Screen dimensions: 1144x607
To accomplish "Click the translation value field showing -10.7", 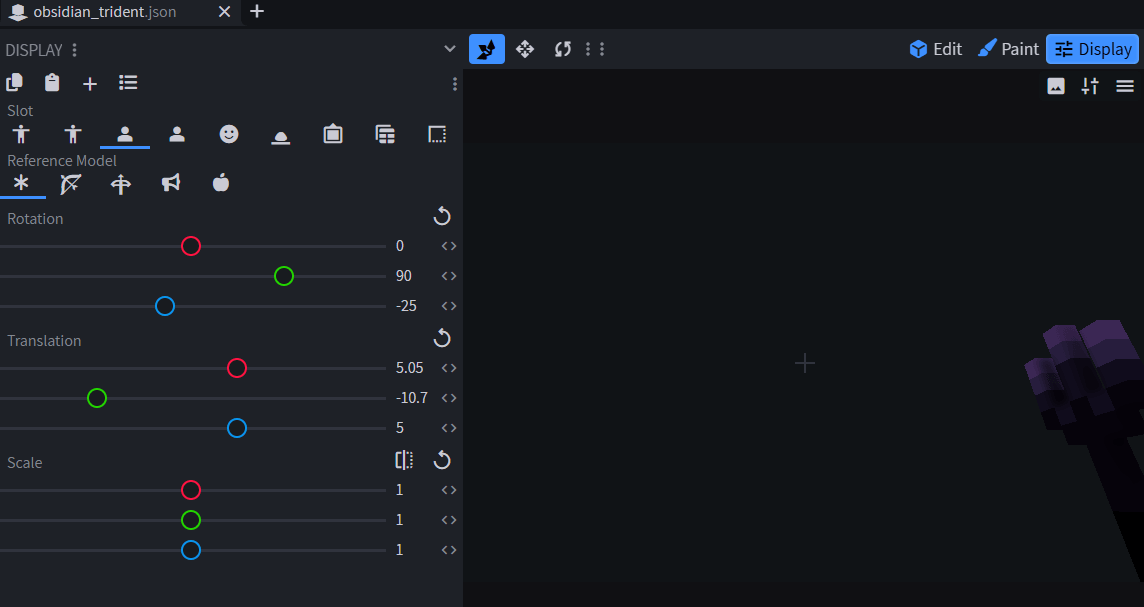I will tap(411, 398).
